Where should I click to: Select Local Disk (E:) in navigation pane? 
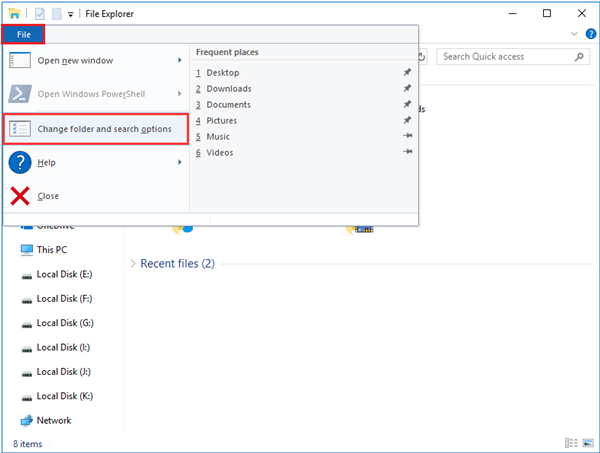65,274
